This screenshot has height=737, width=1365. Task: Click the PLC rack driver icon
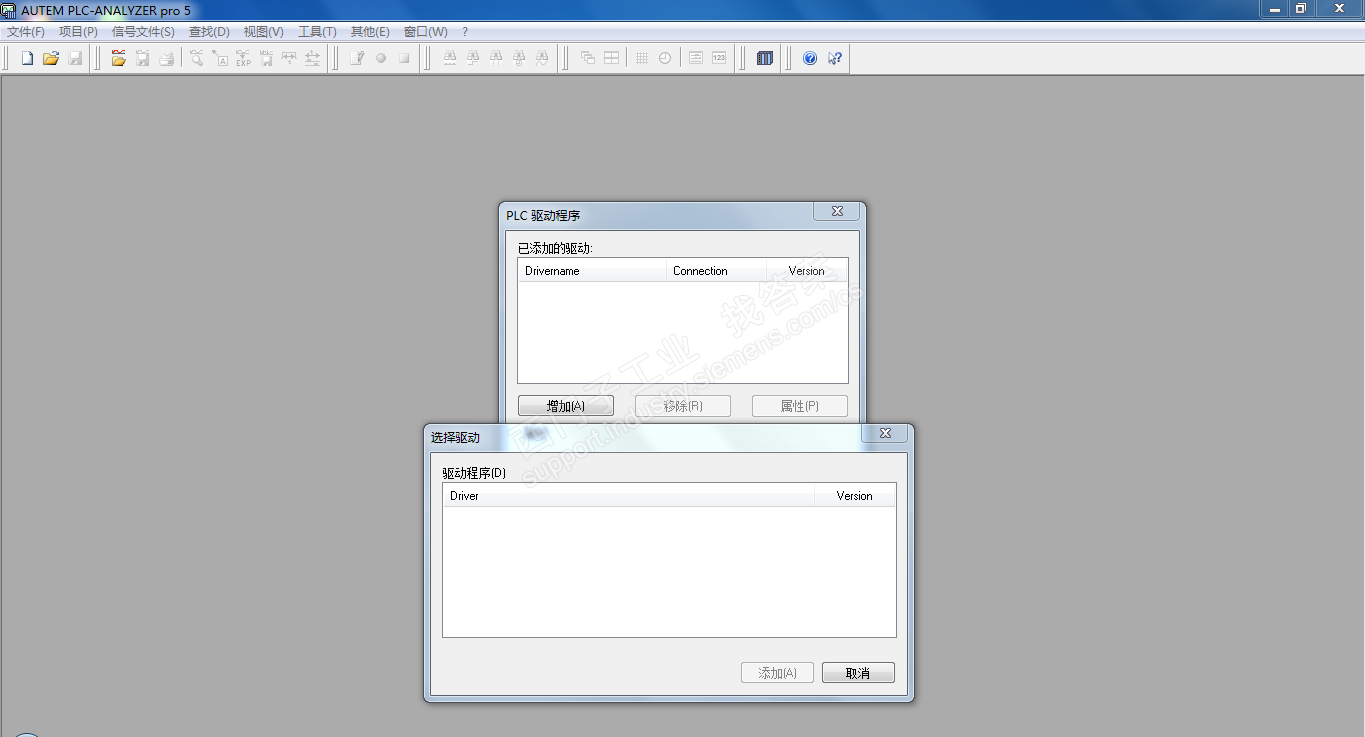[765, 58]
